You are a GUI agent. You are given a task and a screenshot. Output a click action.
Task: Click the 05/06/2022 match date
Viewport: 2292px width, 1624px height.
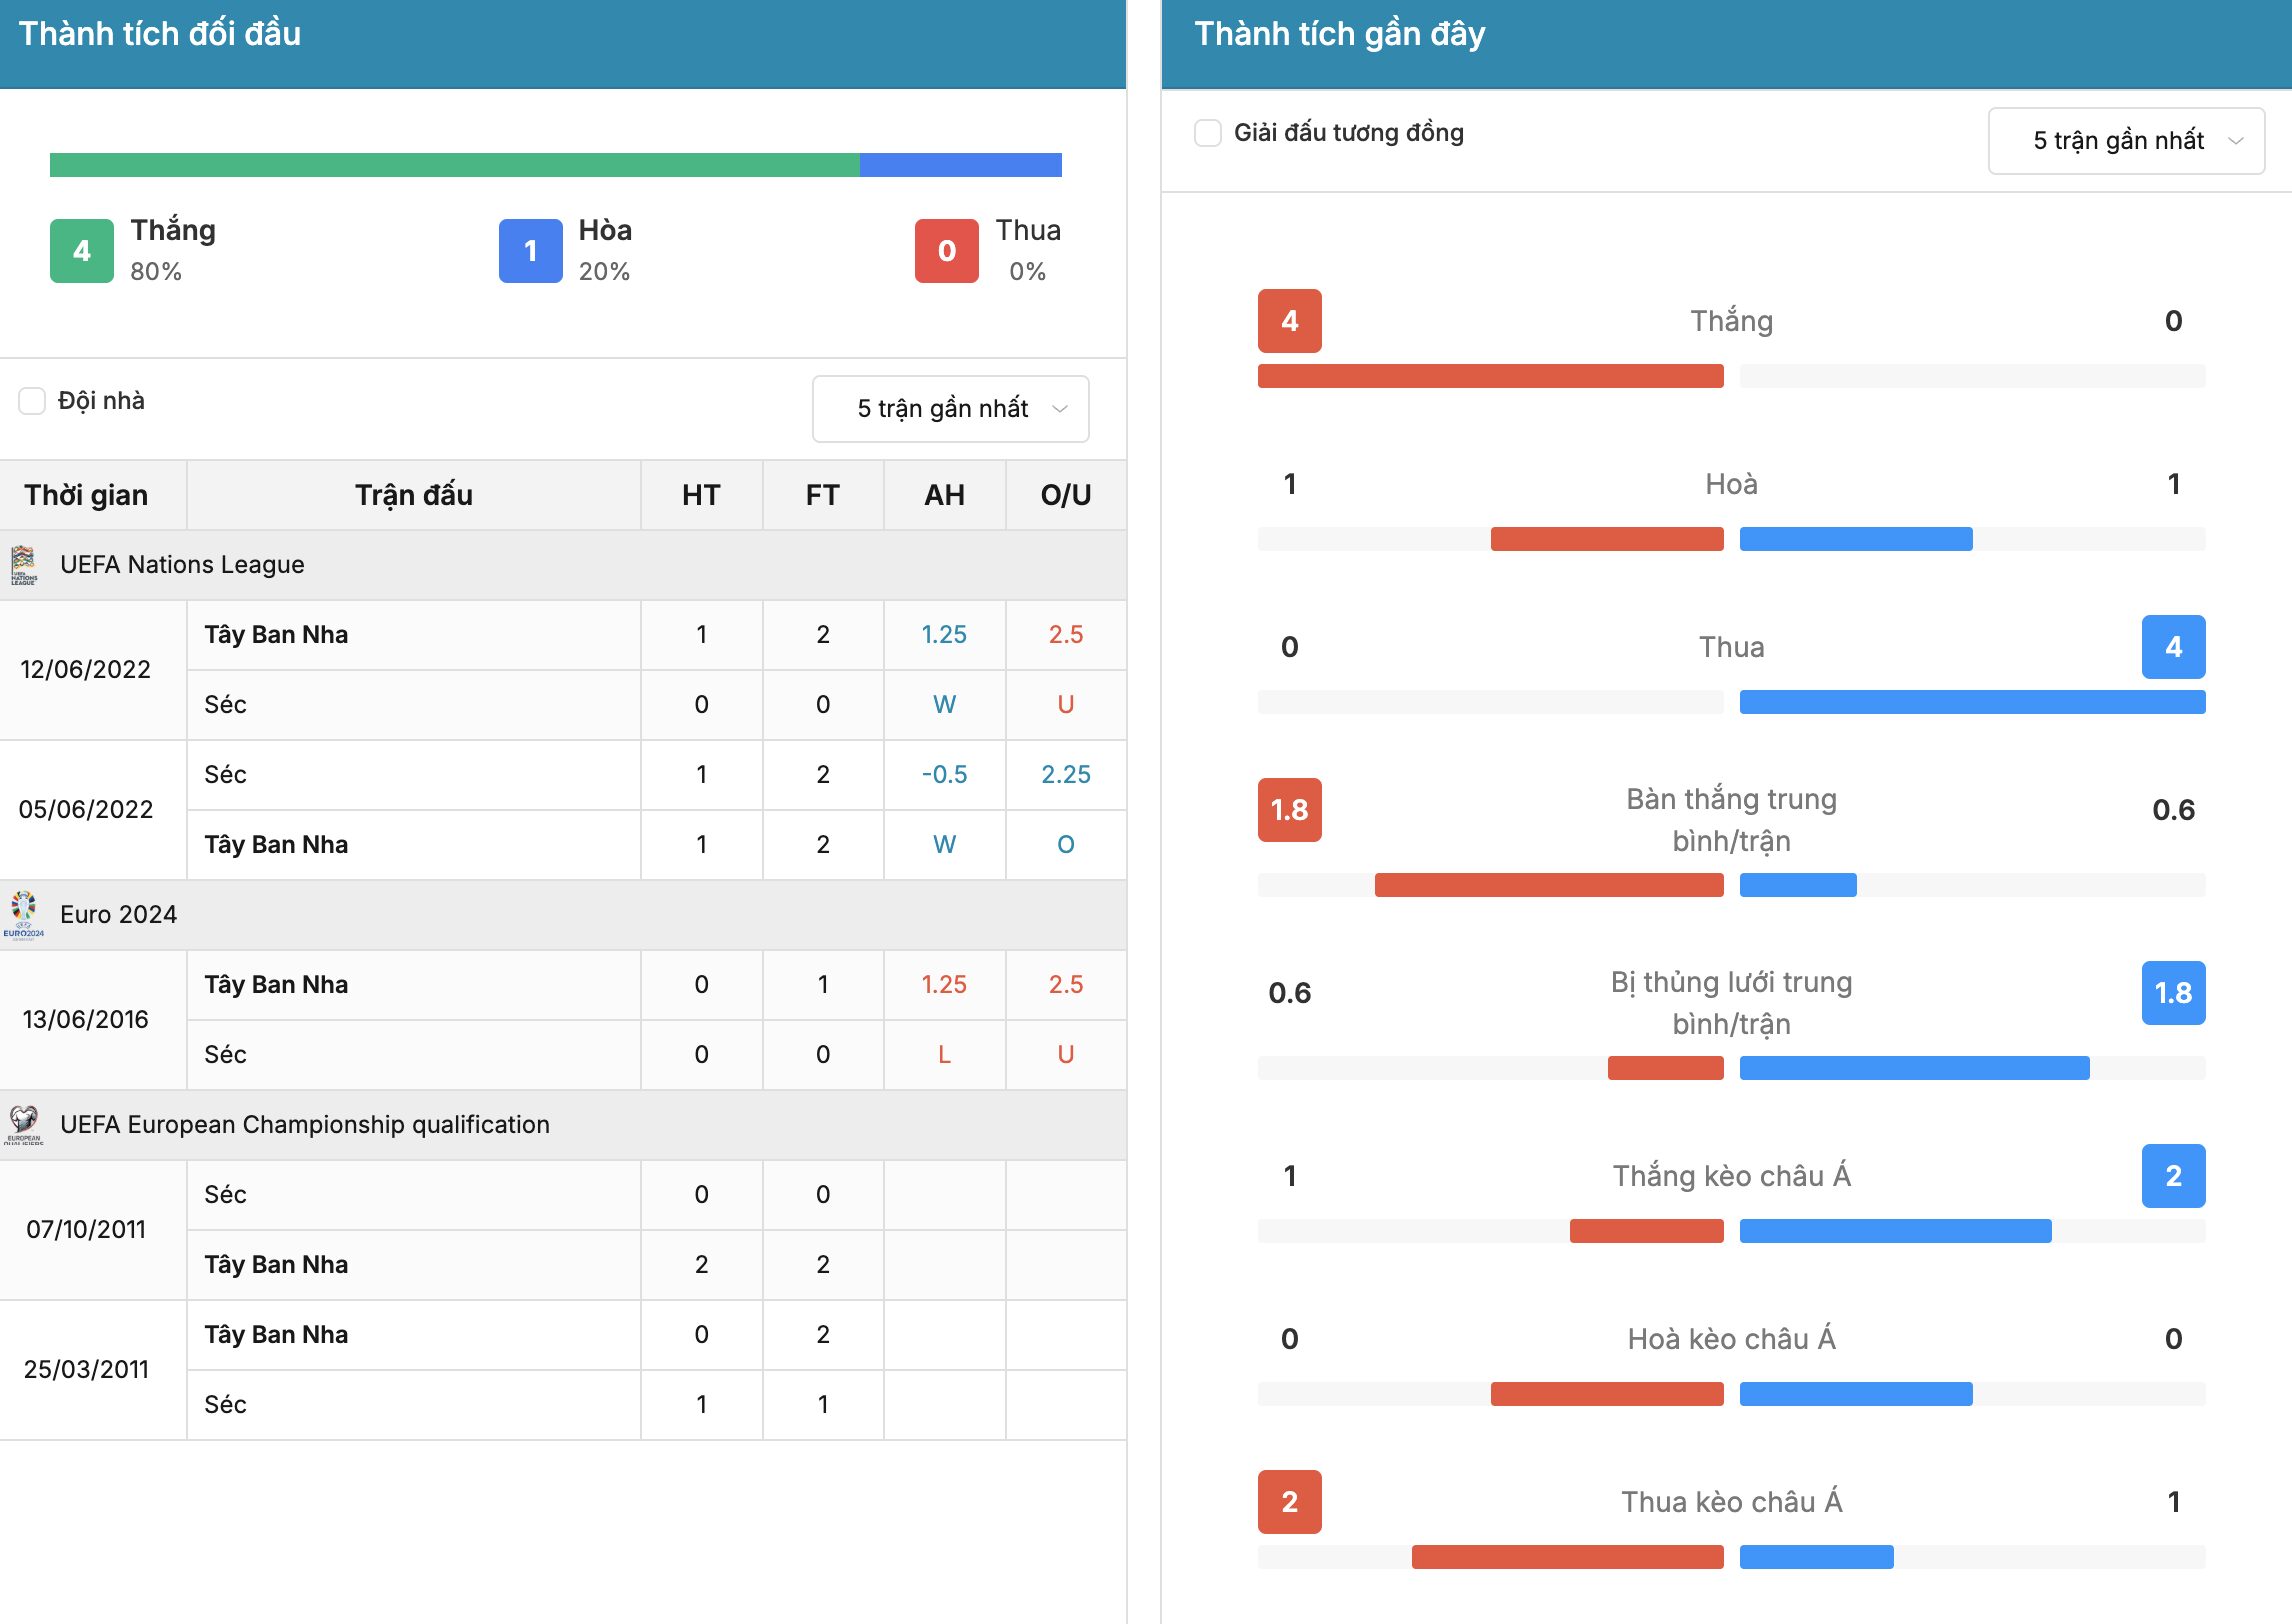tap(86, 810)
